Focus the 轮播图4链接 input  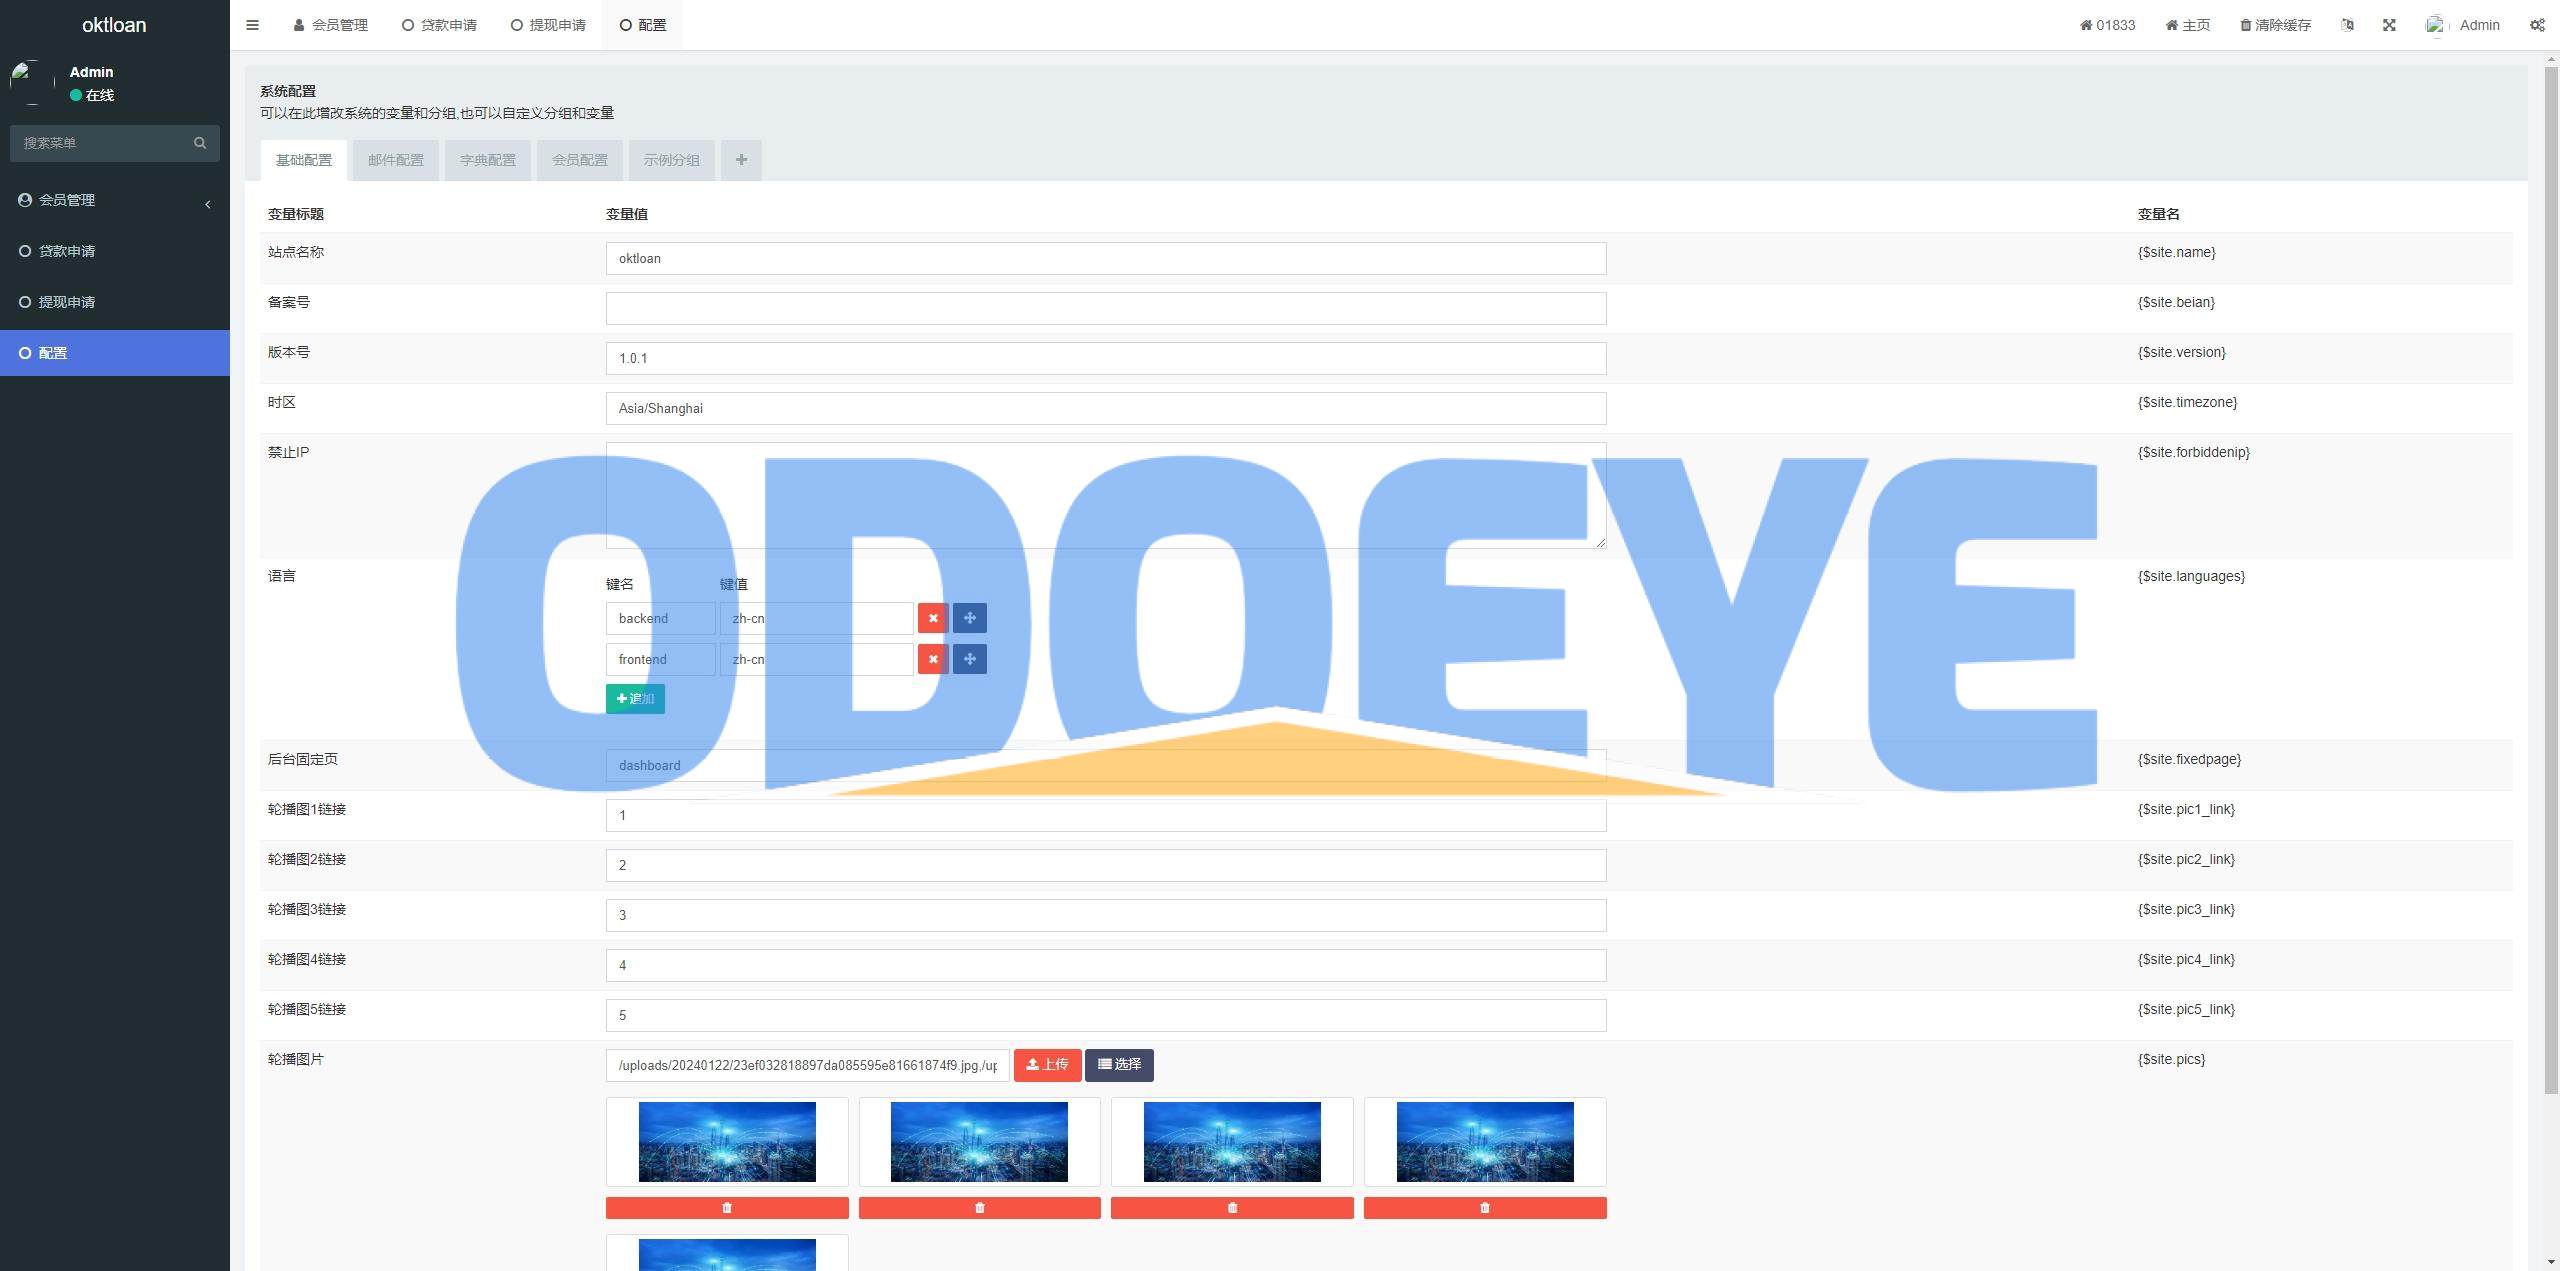point(1106,965)
